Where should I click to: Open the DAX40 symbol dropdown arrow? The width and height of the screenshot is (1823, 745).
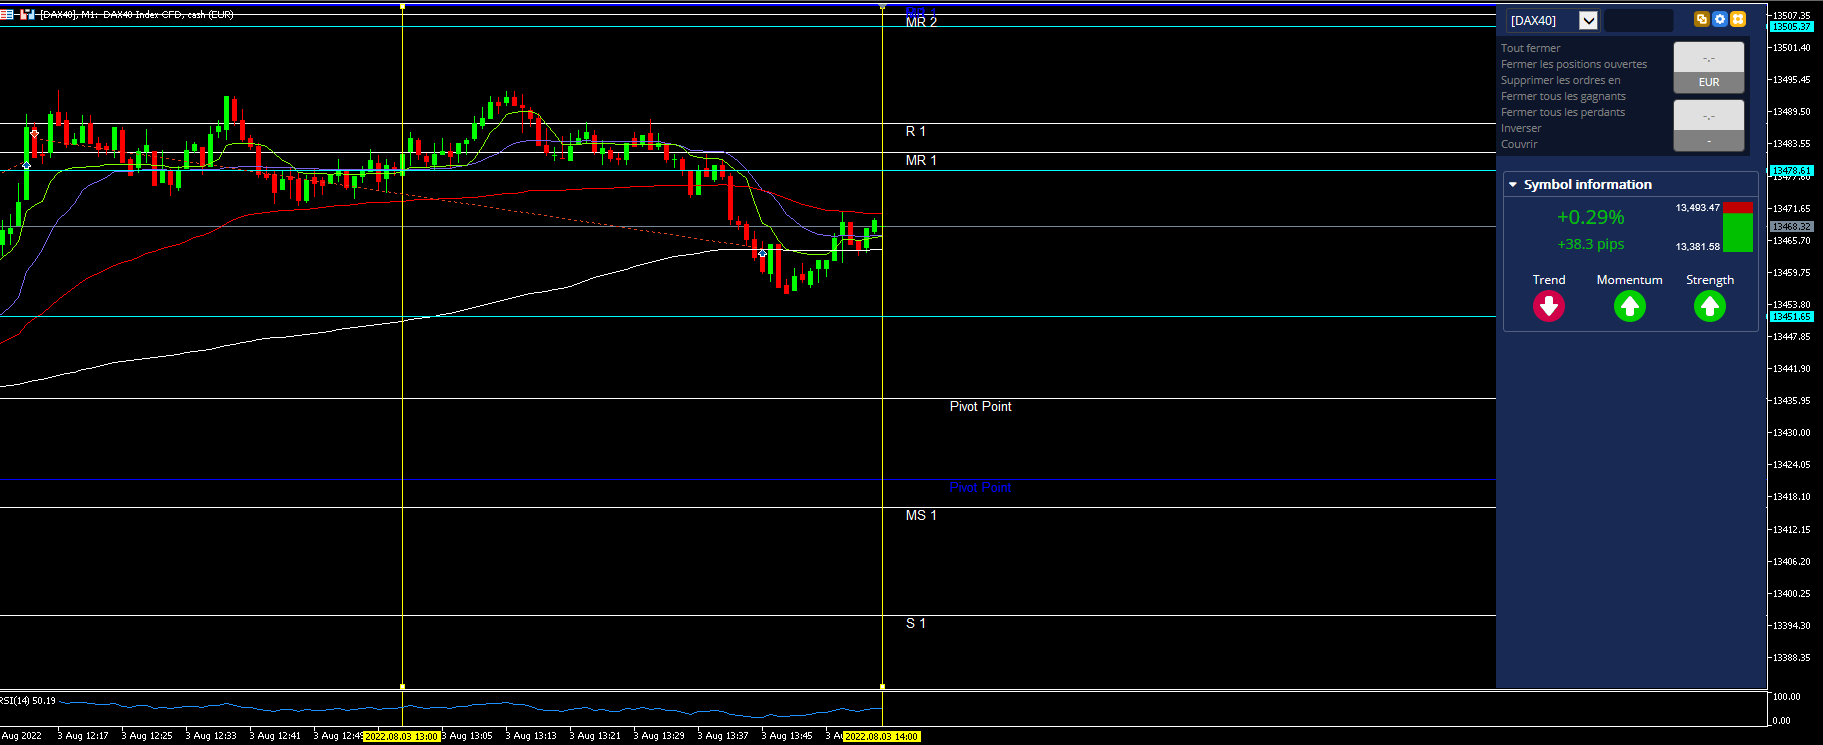click(1588, 20)
